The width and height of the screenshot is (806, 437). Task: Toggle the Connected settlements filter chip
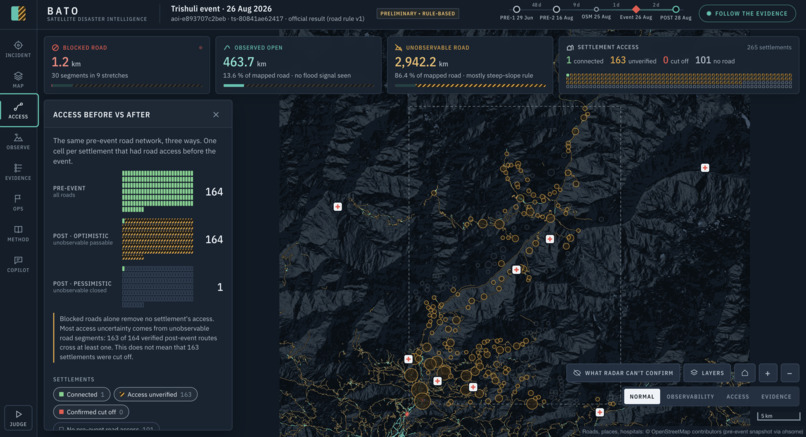tap(82, 394)
